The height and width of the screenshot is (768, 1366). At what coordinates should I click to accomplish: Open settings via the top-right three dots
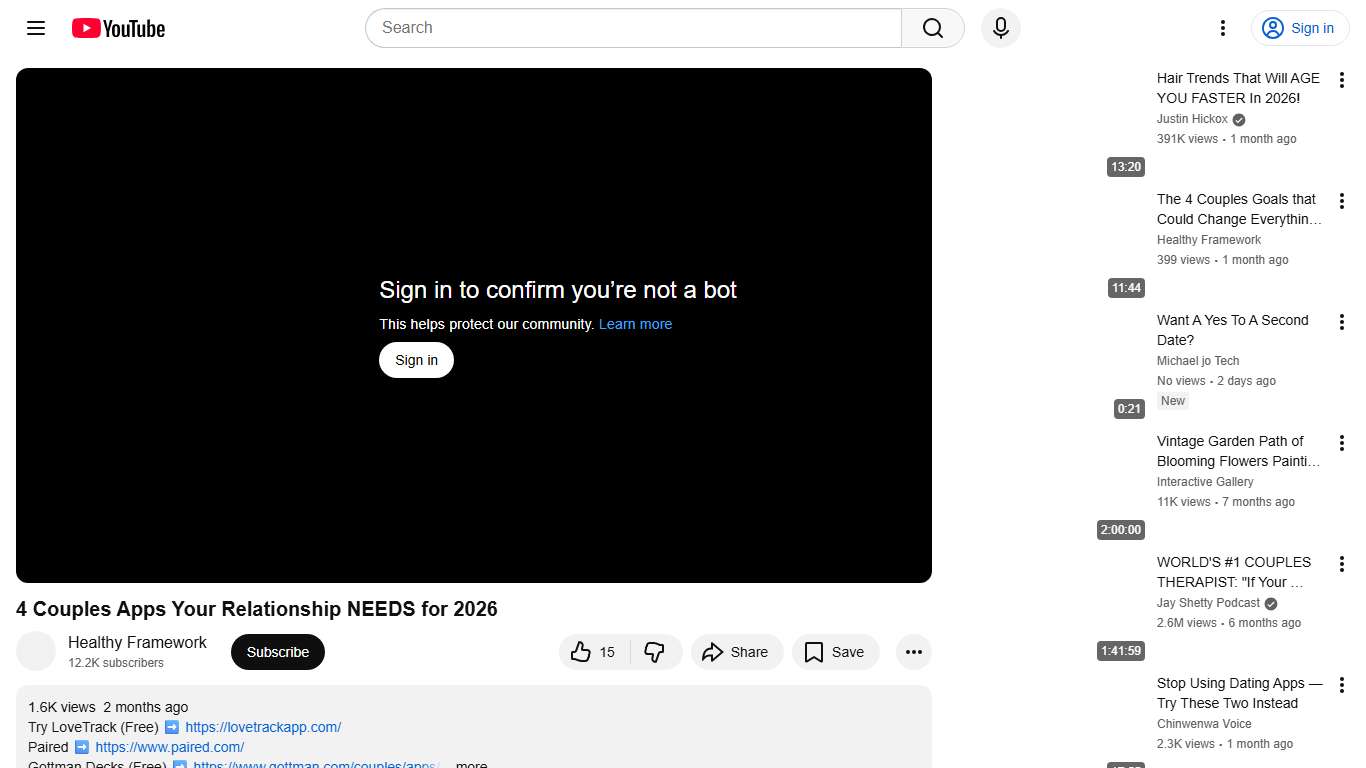tap(1222, 28)
